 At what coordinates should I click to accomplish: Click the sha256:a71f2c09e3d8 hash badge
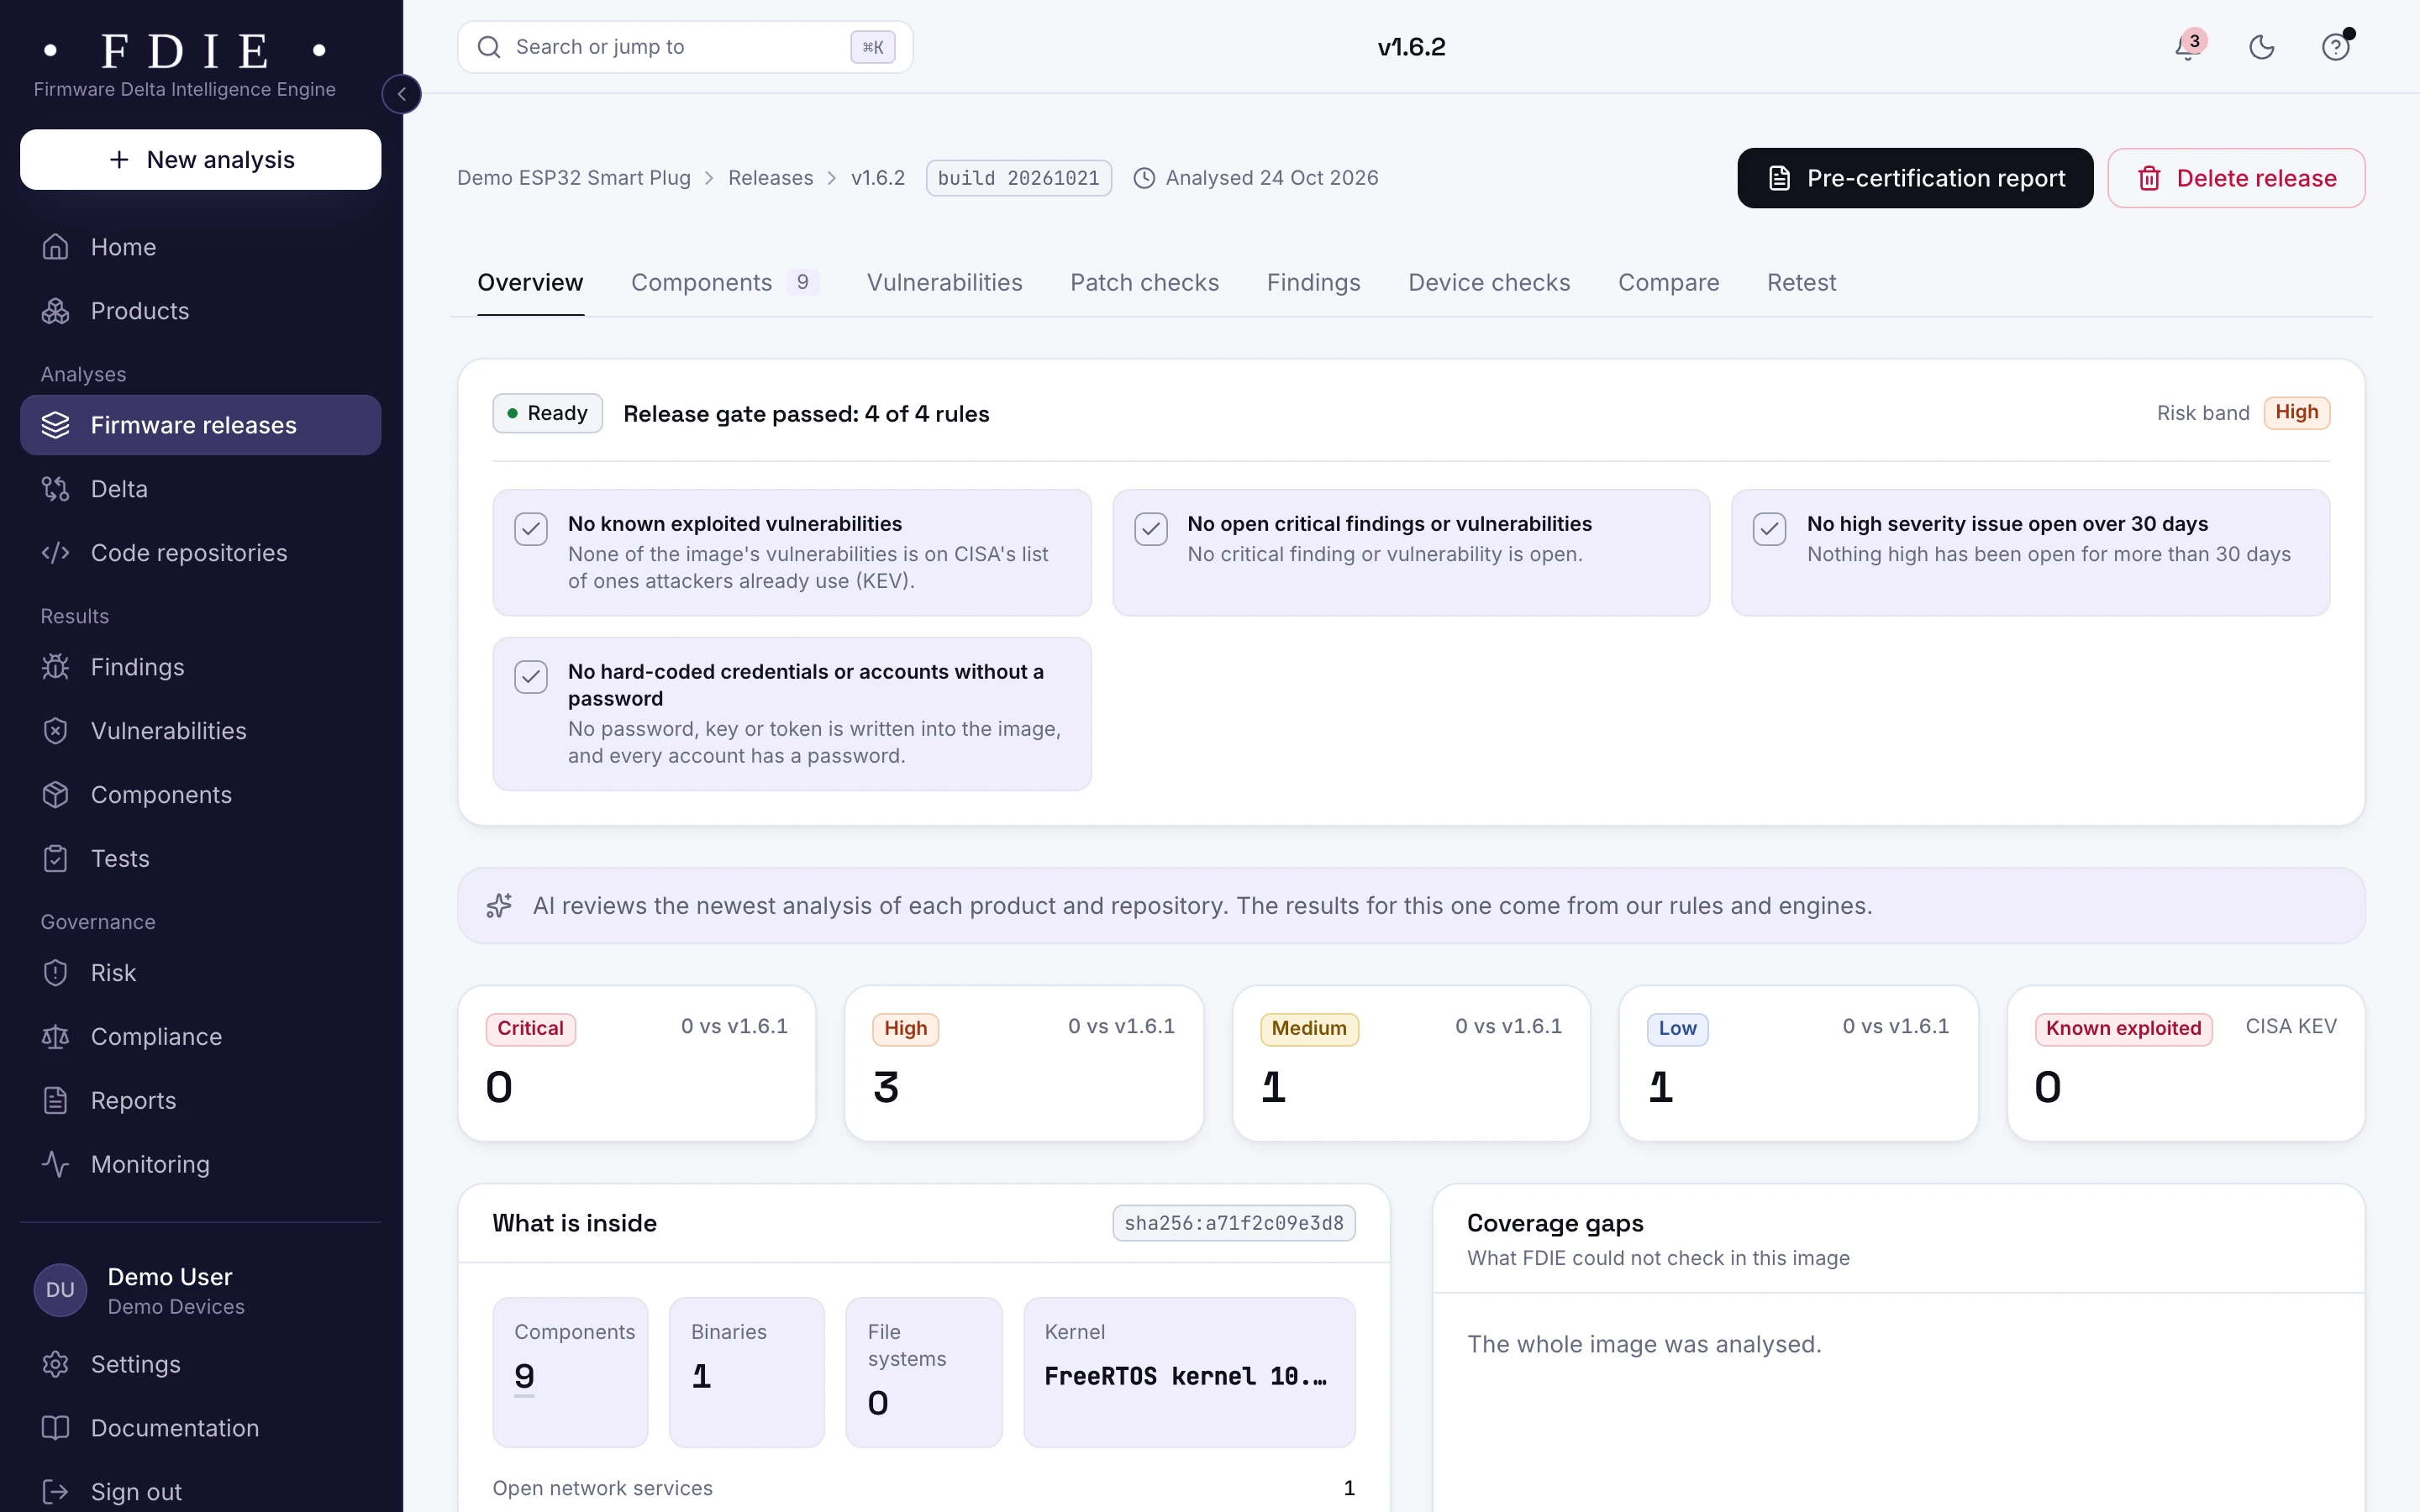click(x=1234, y=1223)
